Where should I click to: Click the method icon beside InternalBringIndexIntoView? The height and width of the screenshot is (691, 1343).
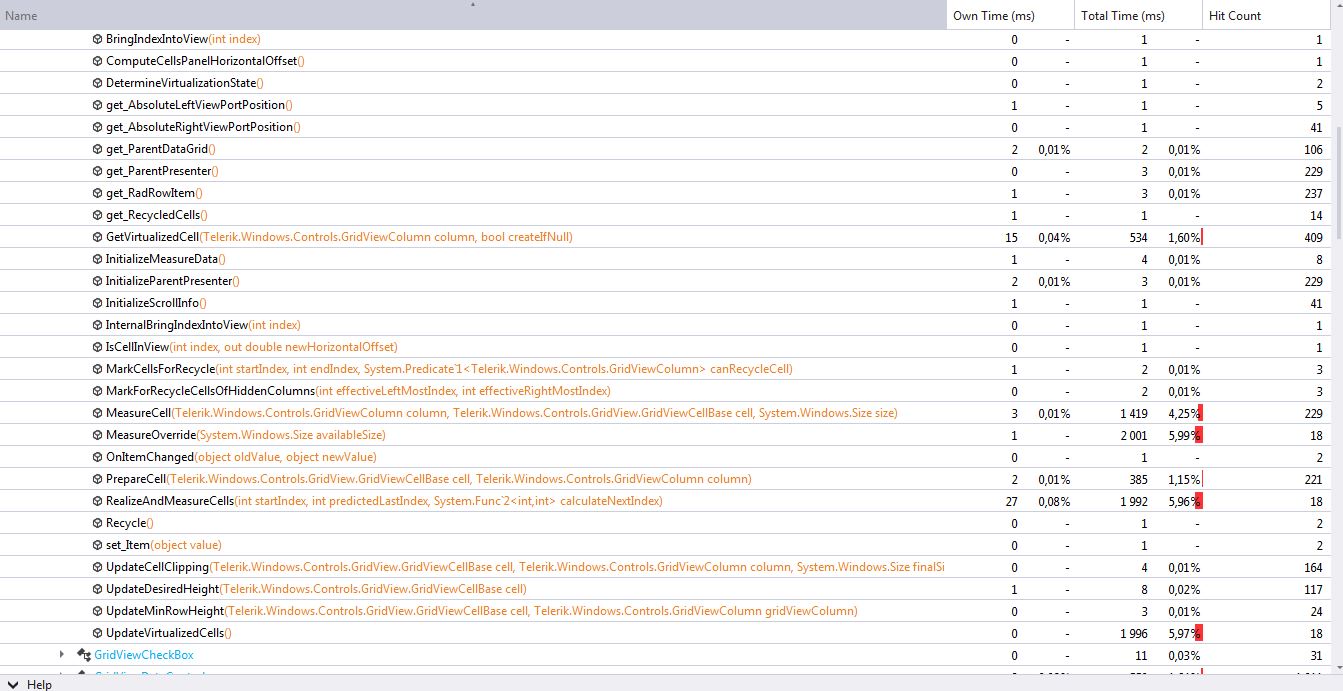(97, 325)
